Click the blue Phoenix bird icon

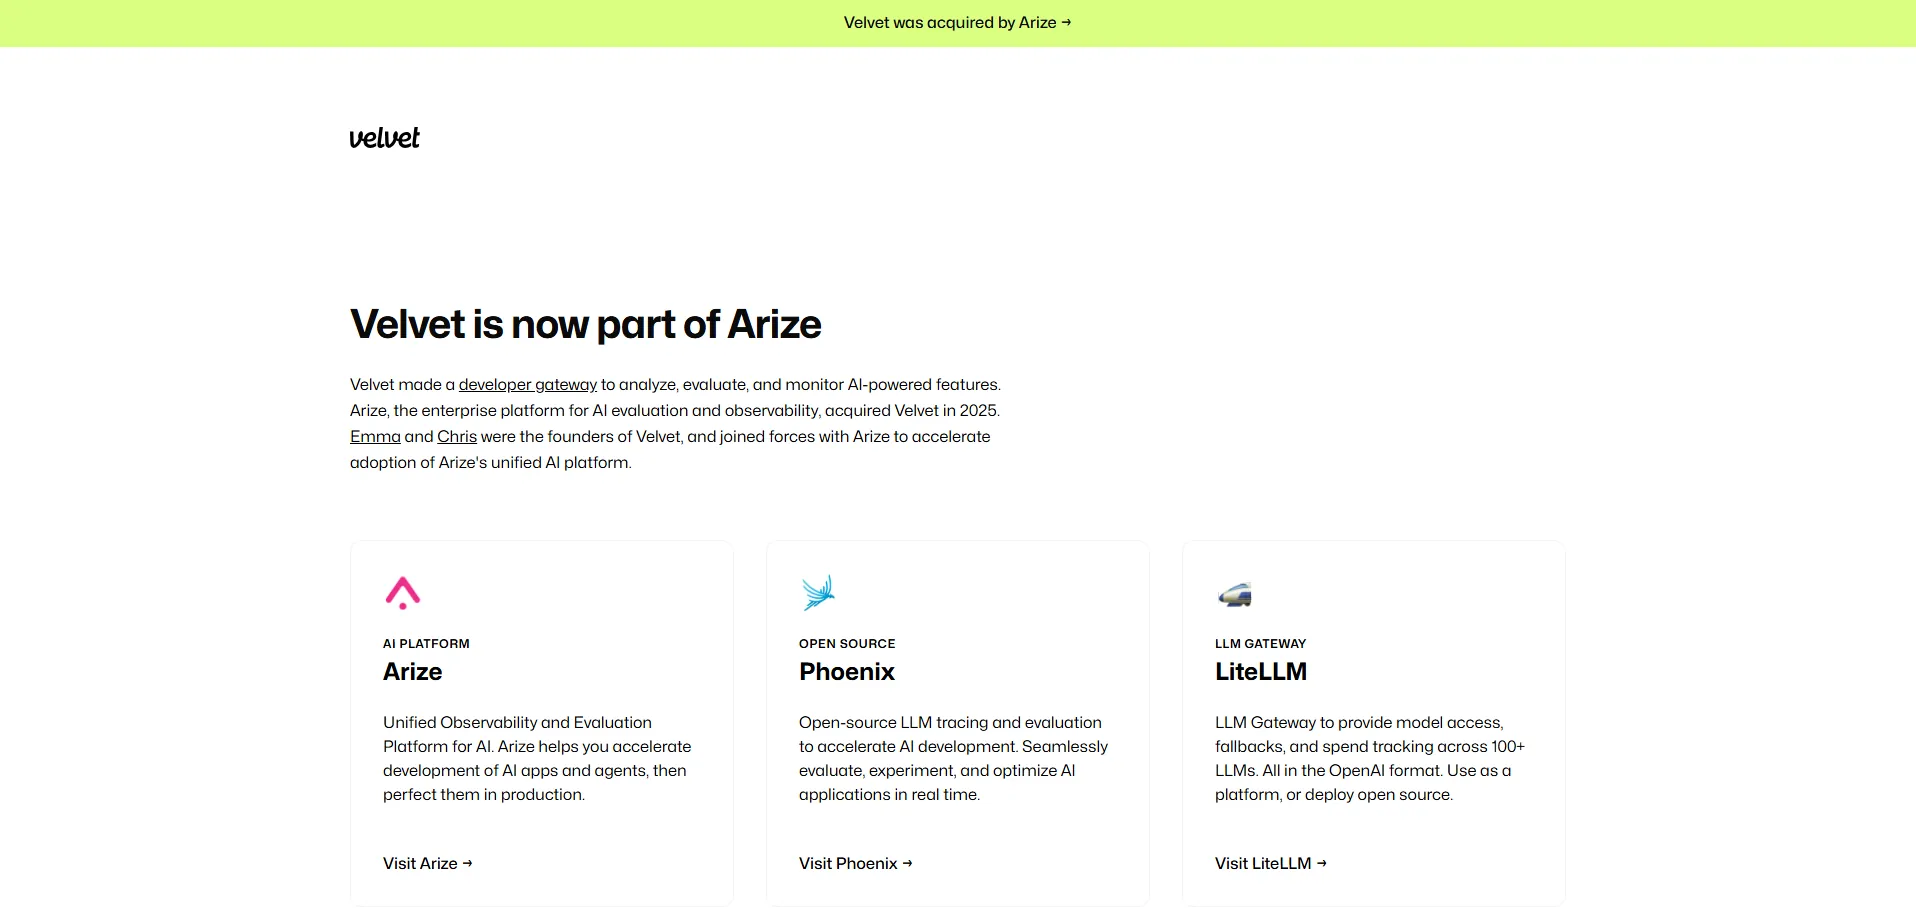pyautogui.click(x=818, y=592)
